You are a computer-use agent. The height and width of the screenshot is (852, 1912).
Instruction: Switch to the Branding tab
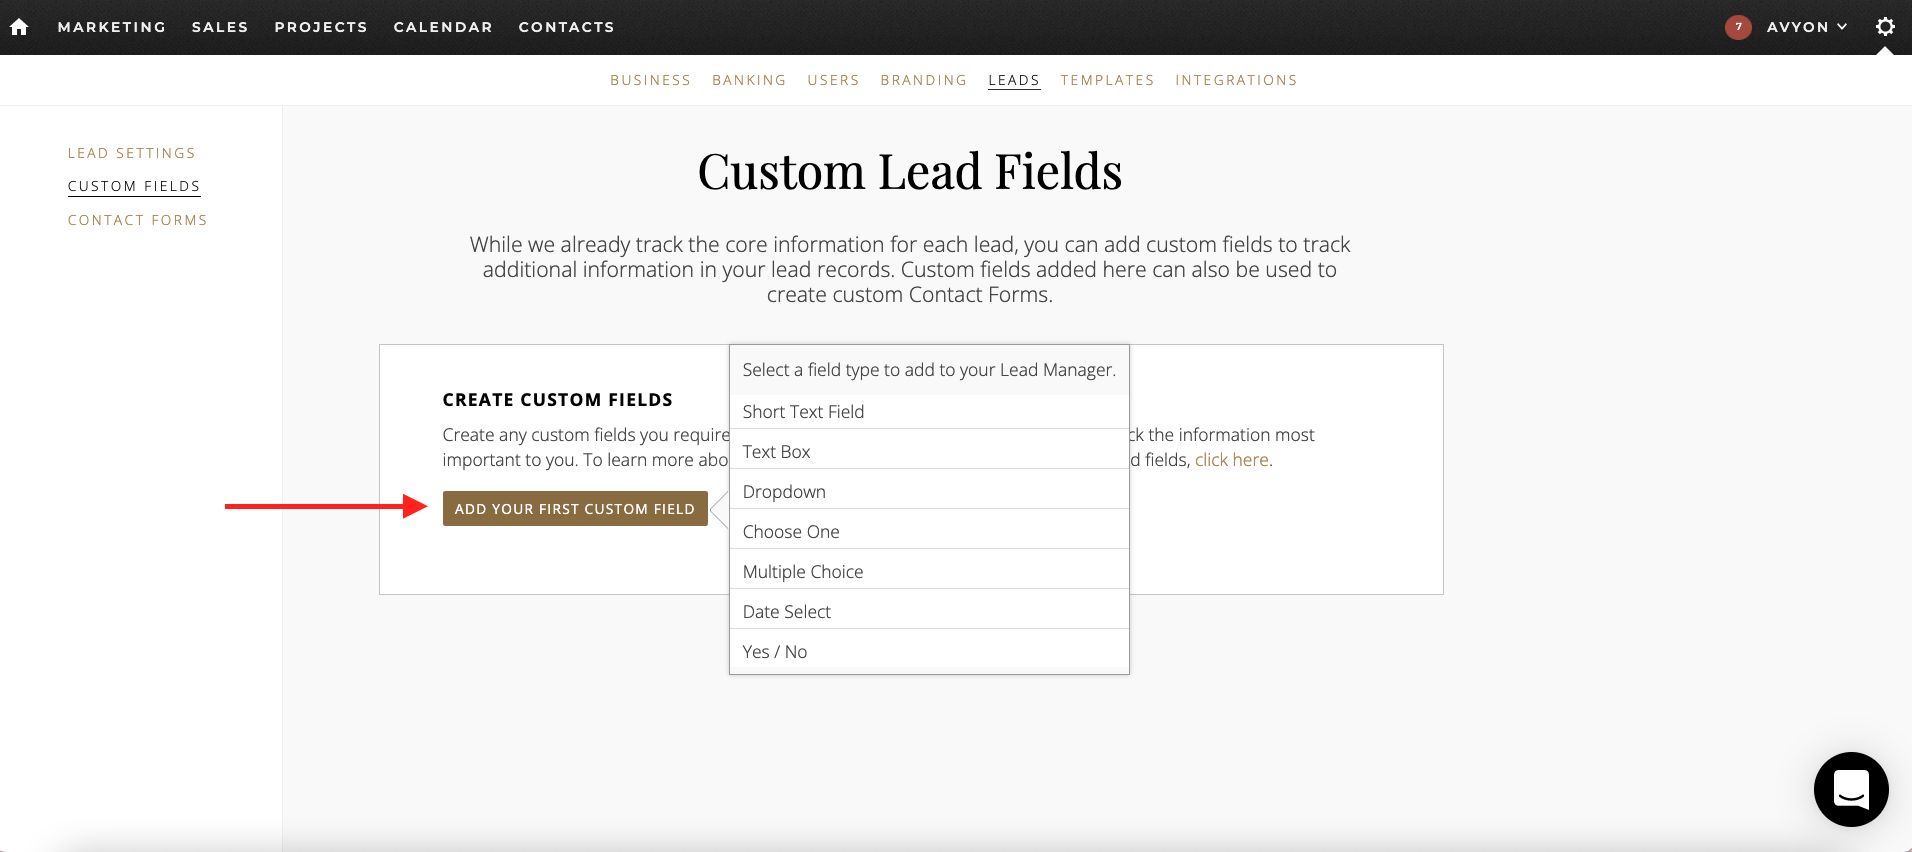coord(923,80)
